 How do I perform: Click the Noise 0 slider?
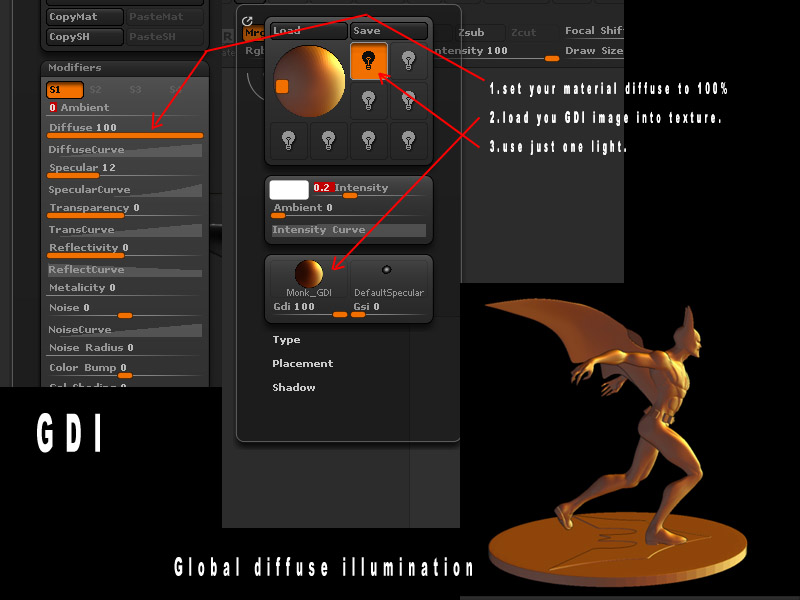125,310
